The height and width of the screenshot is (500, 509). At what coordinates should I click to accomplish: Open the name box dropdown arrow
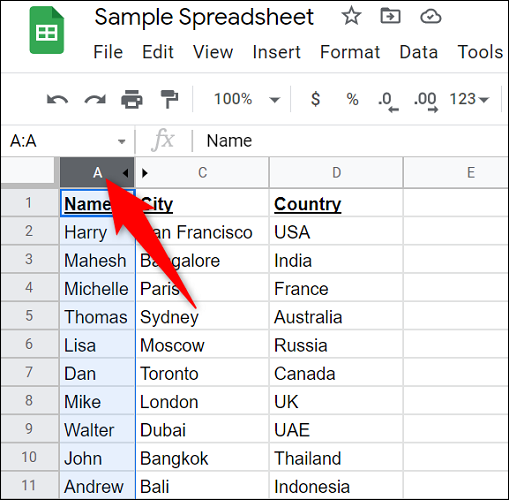pyautogui.click(x=122, y=142)
